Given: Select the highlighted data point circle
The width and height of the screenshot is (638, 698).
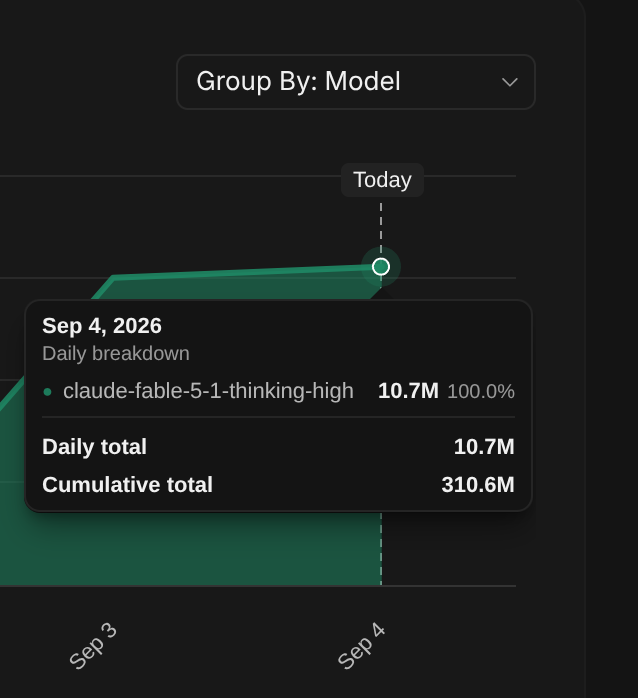Looking at the screenshot, I should click(381, 267).
